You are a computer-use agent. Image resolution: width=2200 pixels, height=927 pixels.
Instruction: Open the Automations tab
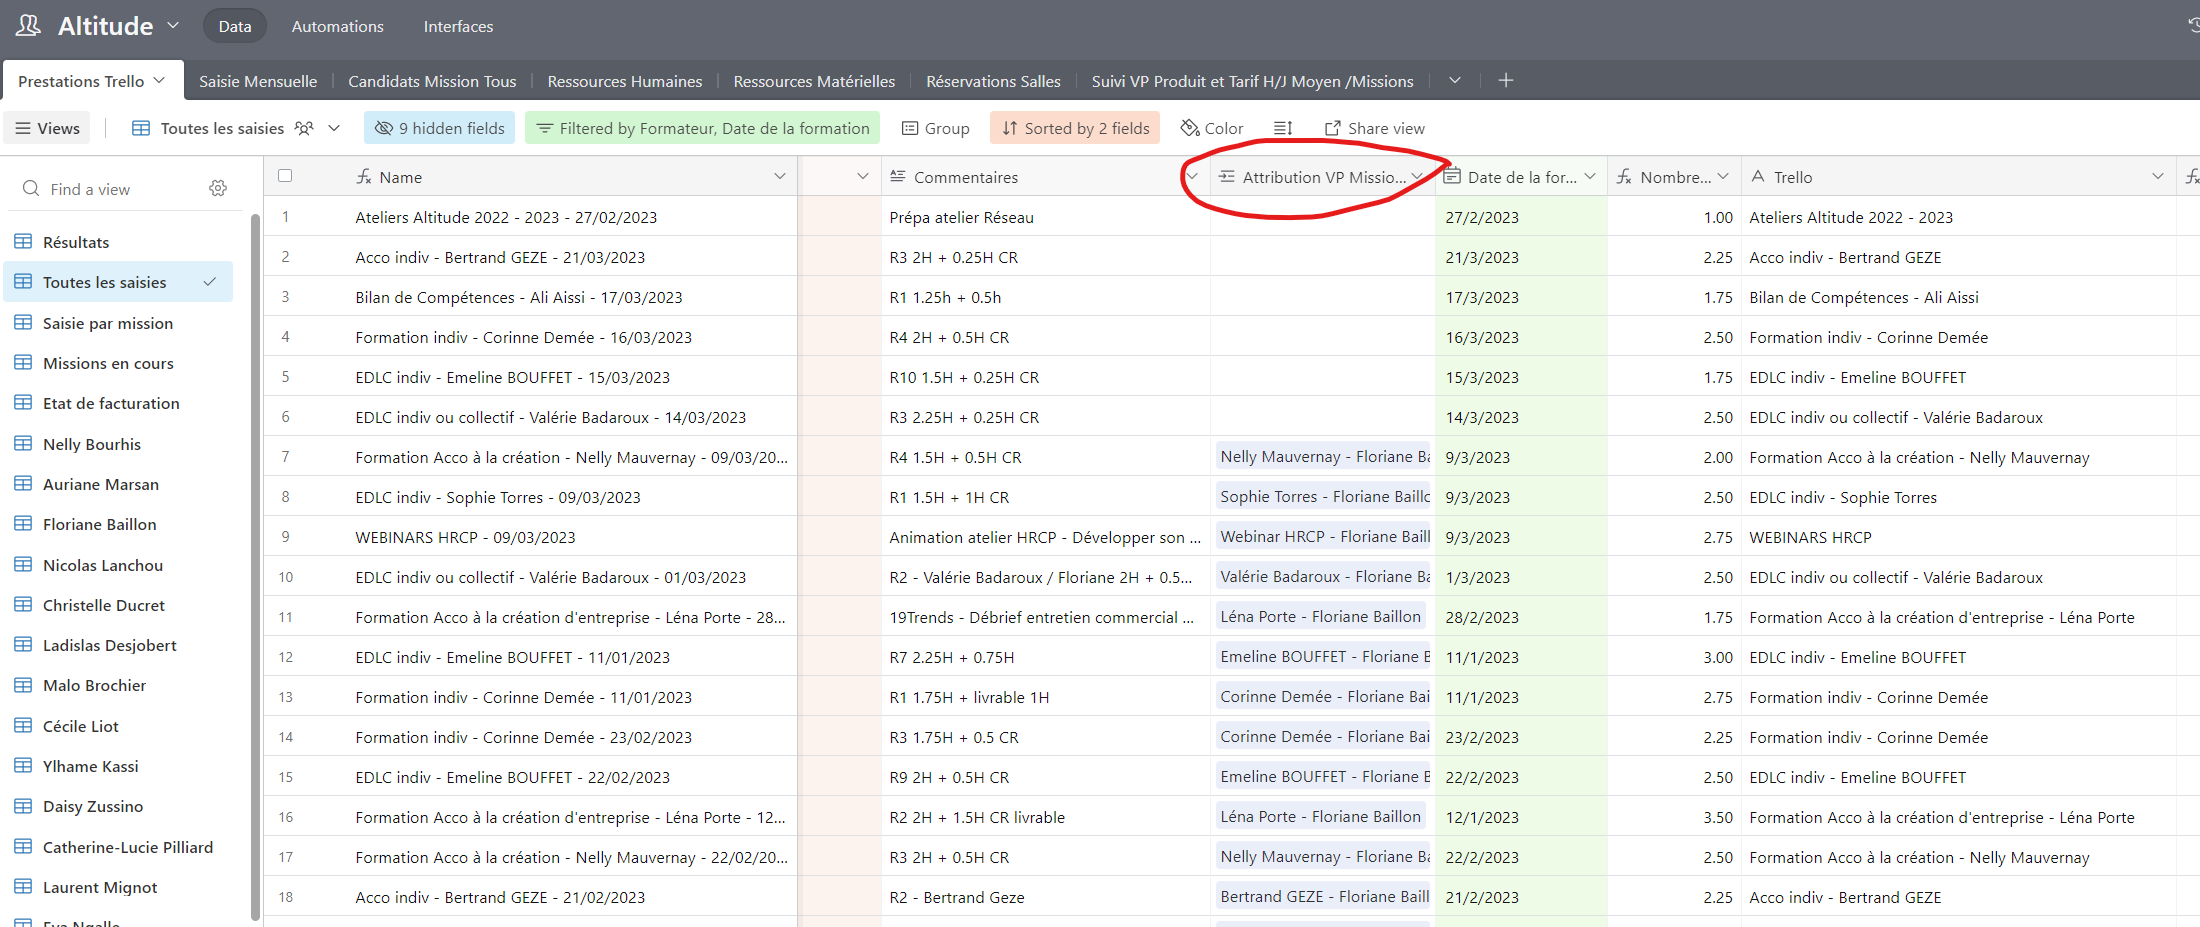(337, 26)
